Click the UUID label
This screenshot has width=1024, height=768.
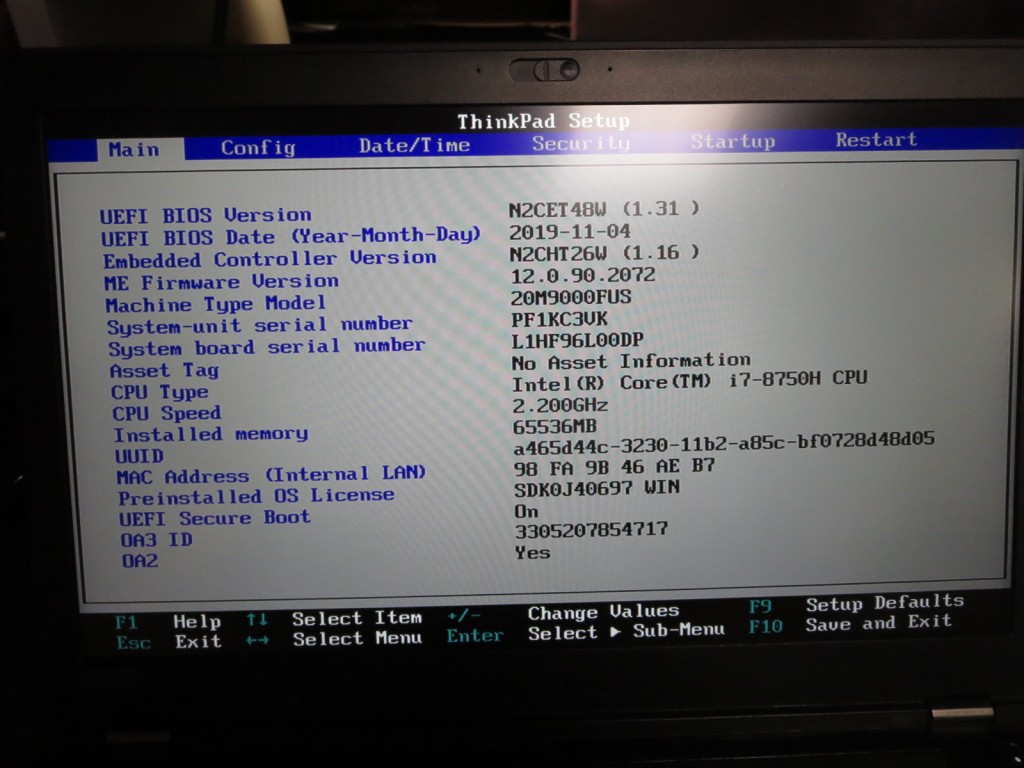[139, 455]
